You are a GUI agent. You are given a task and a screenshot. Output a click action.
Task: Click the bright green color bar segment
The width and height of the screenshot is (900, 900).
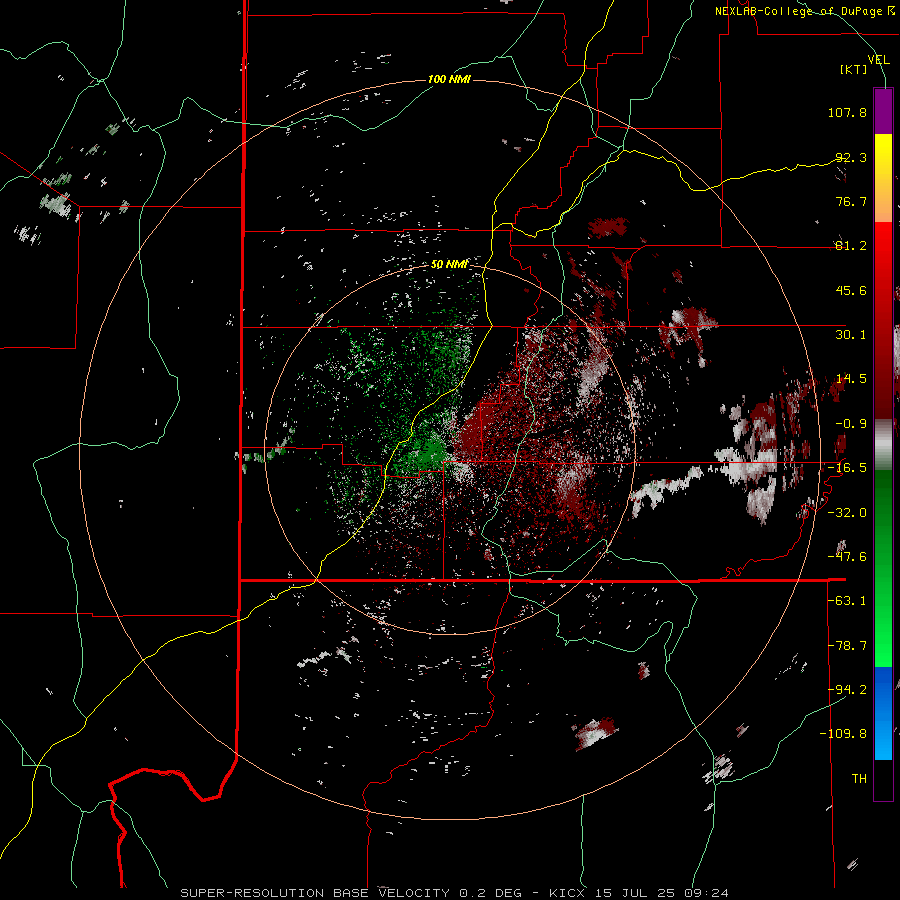click(883, 568)
